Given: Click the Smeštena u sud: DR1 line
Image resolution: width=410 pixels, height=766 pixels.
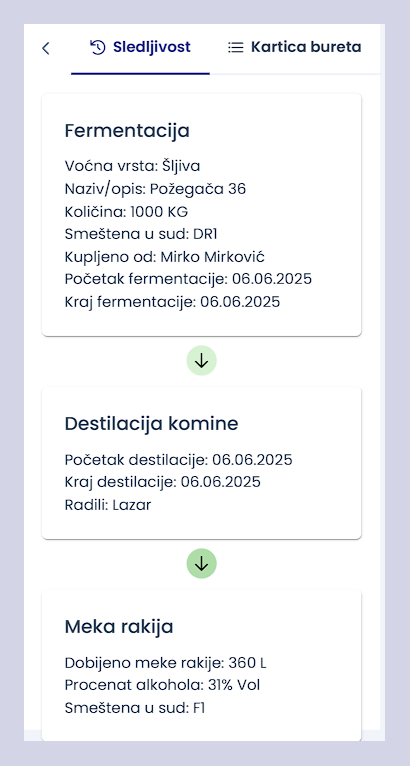Looking at the screenshot, I should 141,234.
